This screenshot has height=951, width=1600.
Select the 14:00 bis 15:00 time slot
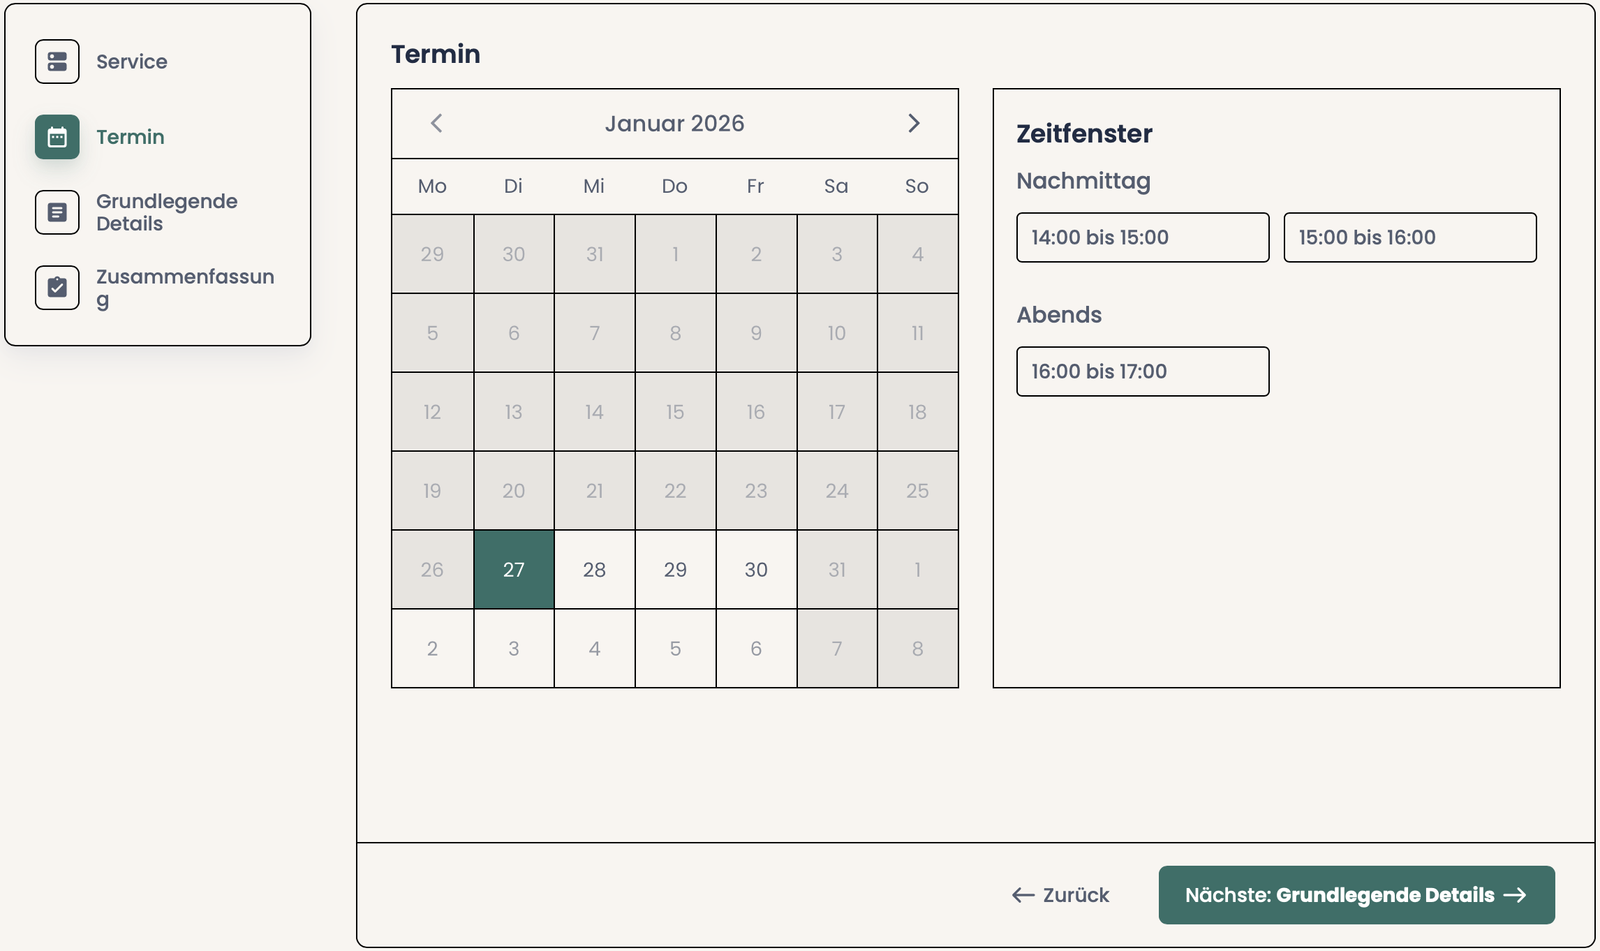1142,237
